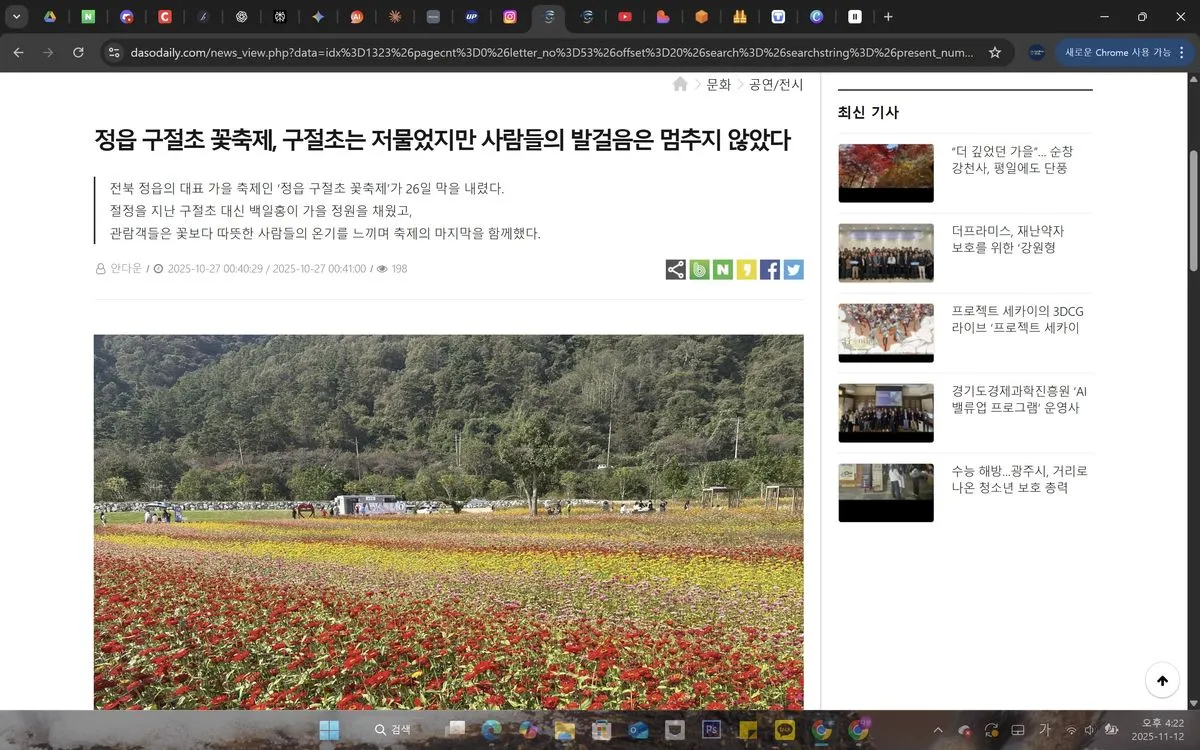1200x750 pixels.
Task: Bookmark this page with star icon
Action: pyautogui.click(x=994, y=52)
